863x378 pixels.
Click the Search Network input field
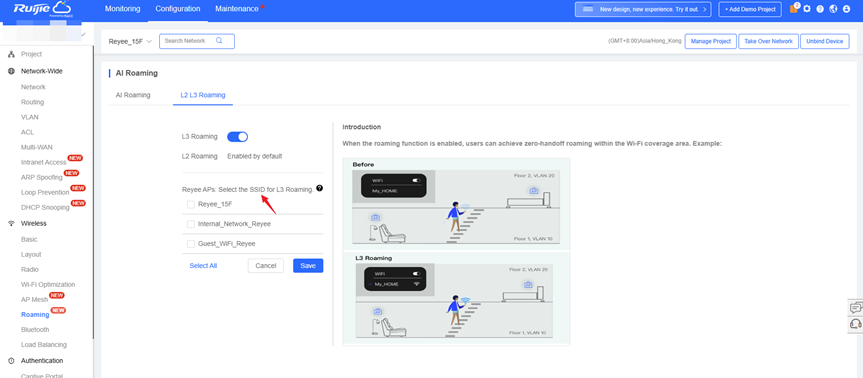(x=197, y=41)
